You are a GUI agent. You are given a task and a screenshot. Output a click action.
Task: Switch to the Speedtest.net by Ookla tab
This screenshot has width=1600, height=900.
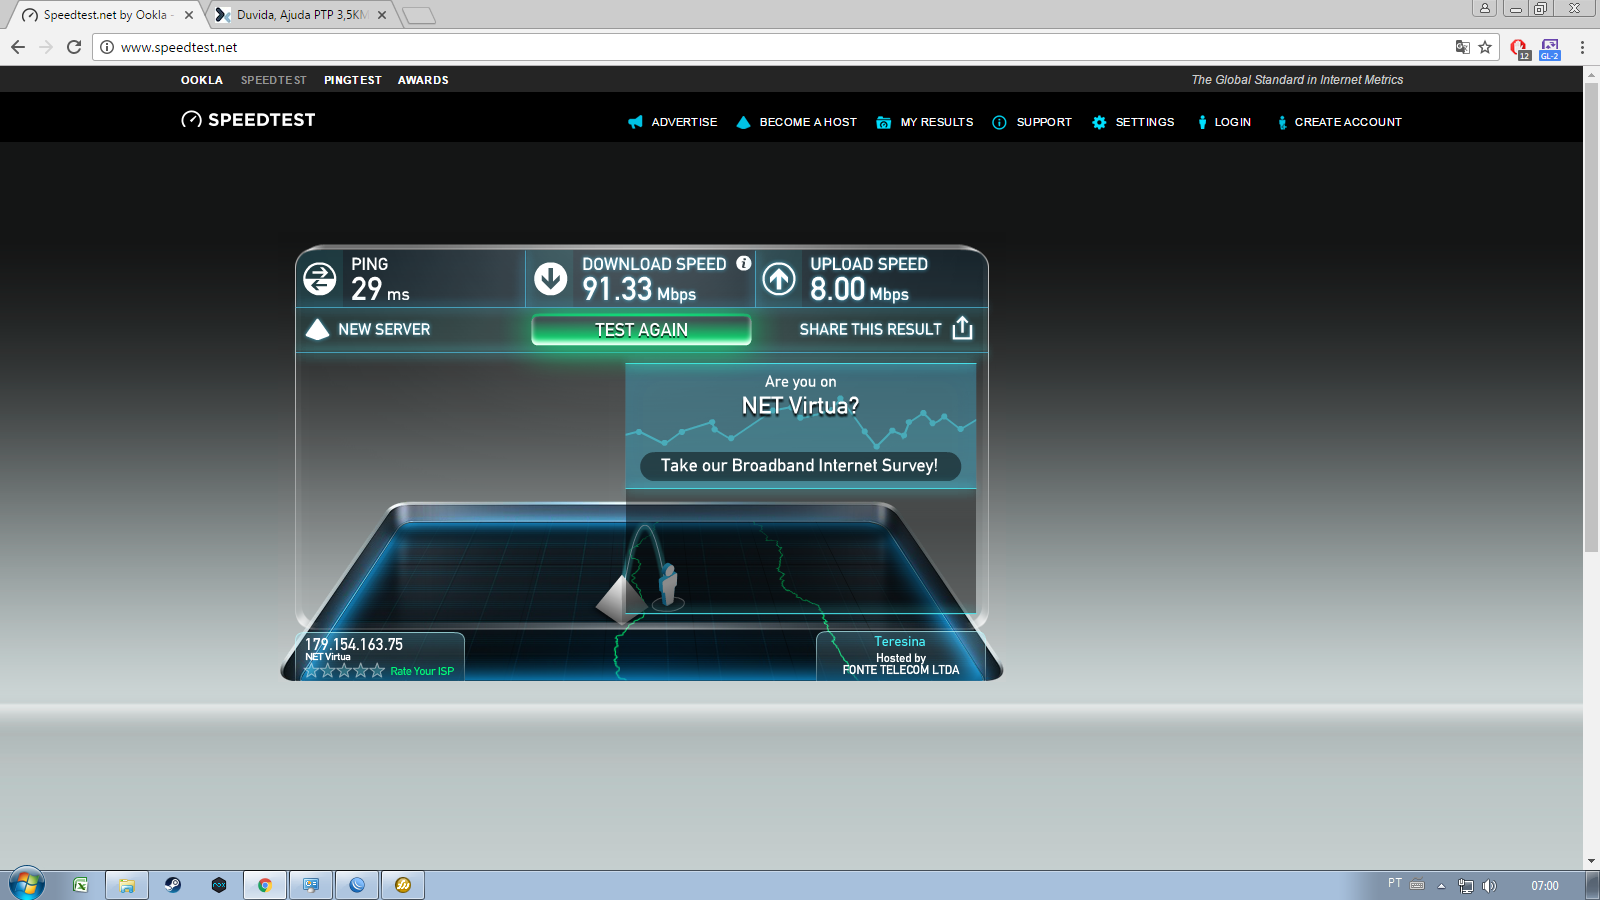click(105, 15)
